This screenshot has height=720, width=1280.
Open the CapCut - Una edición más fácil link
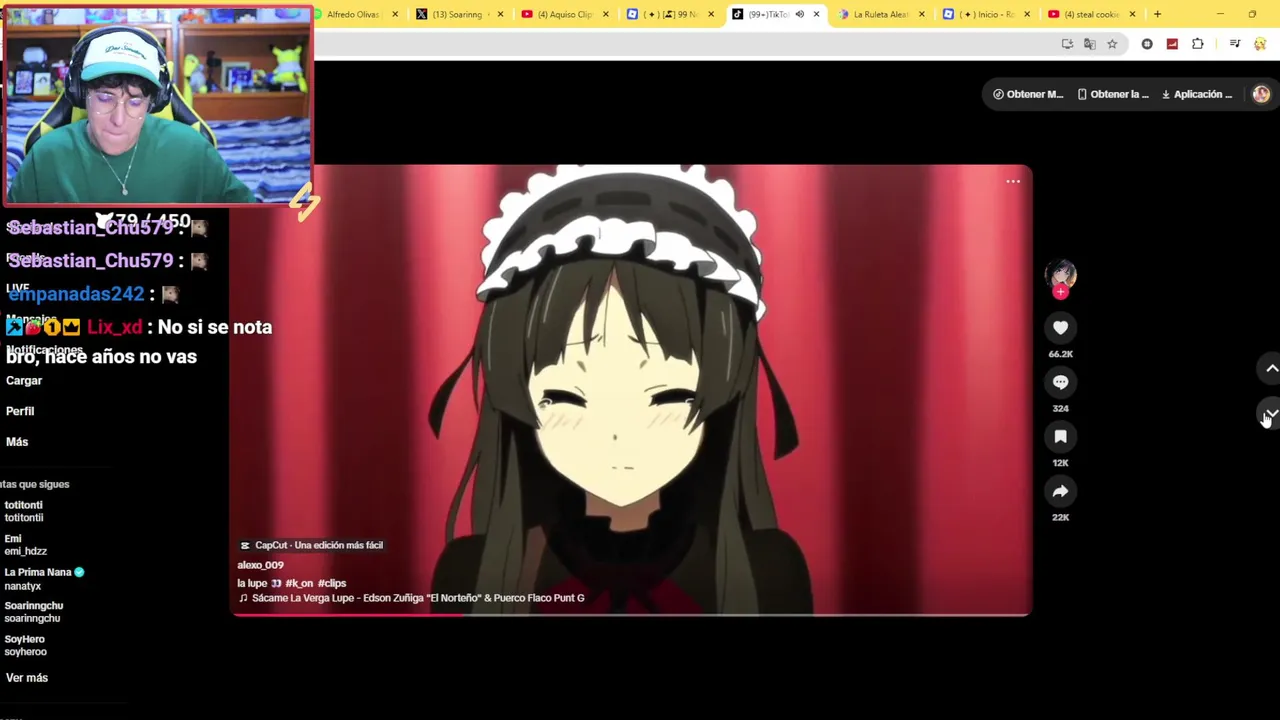pos(311,545)
